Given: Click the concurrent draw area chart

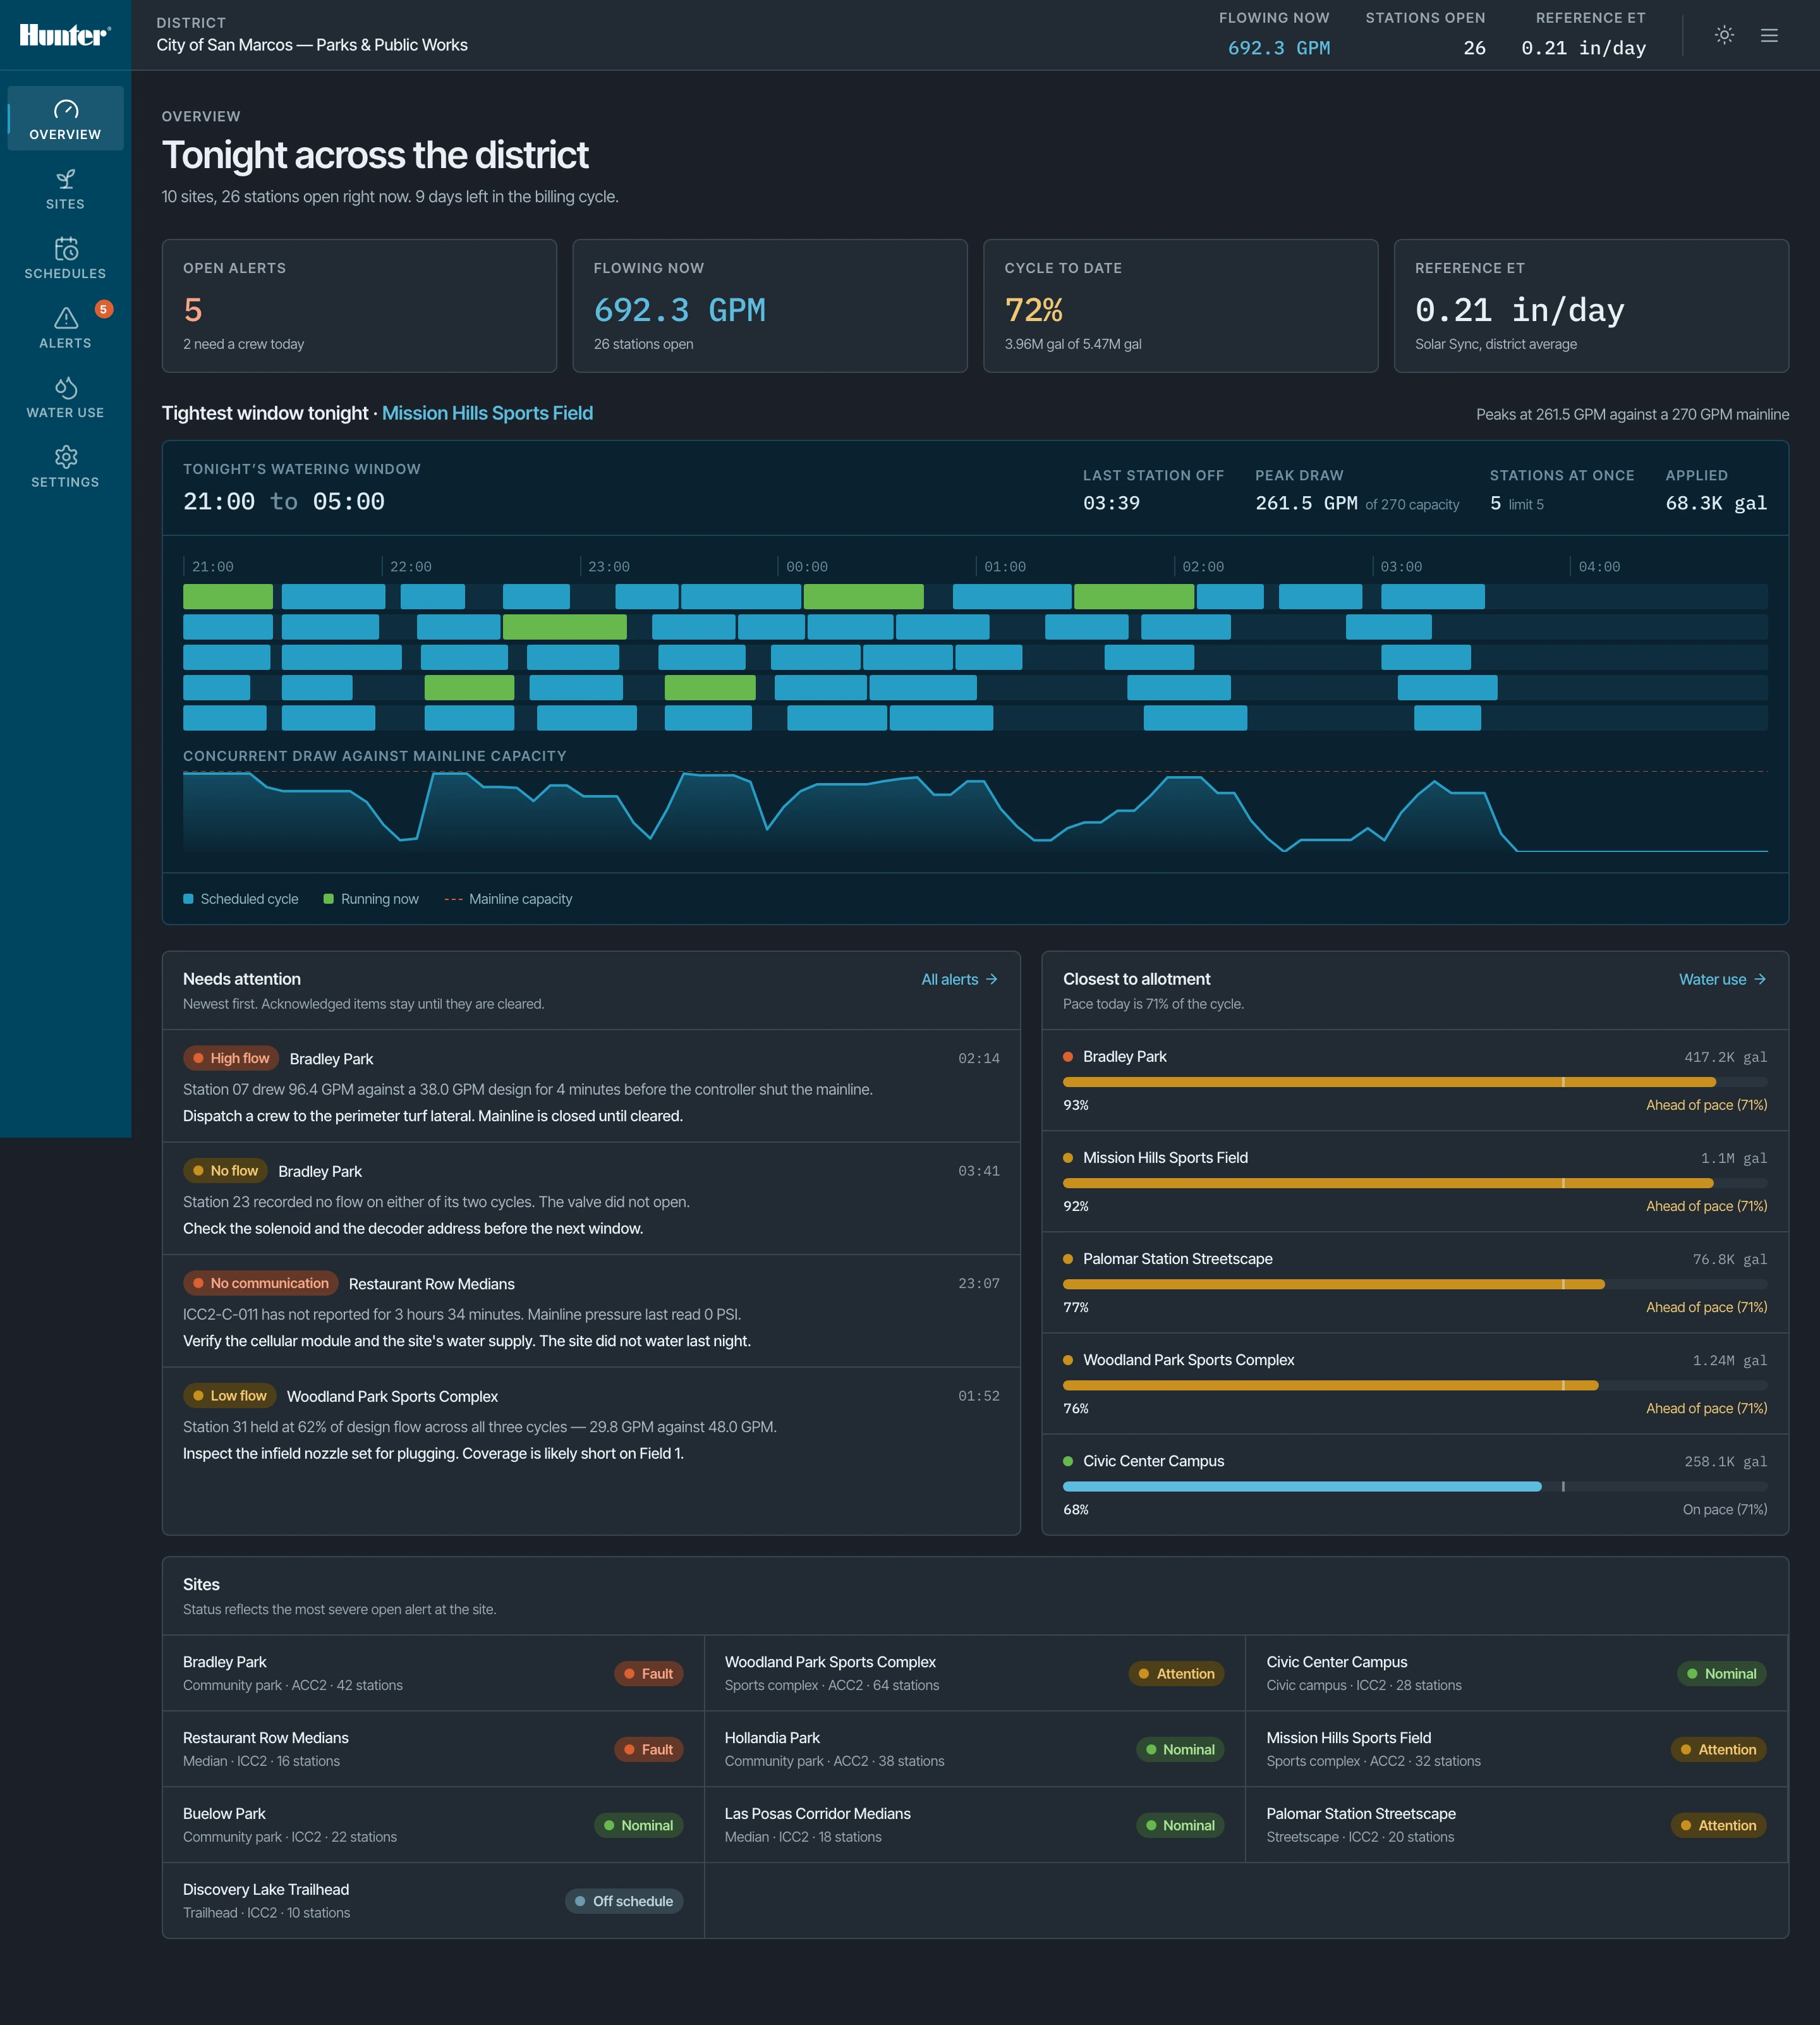Looking at the screenshot, I should [x=975, y=812].
